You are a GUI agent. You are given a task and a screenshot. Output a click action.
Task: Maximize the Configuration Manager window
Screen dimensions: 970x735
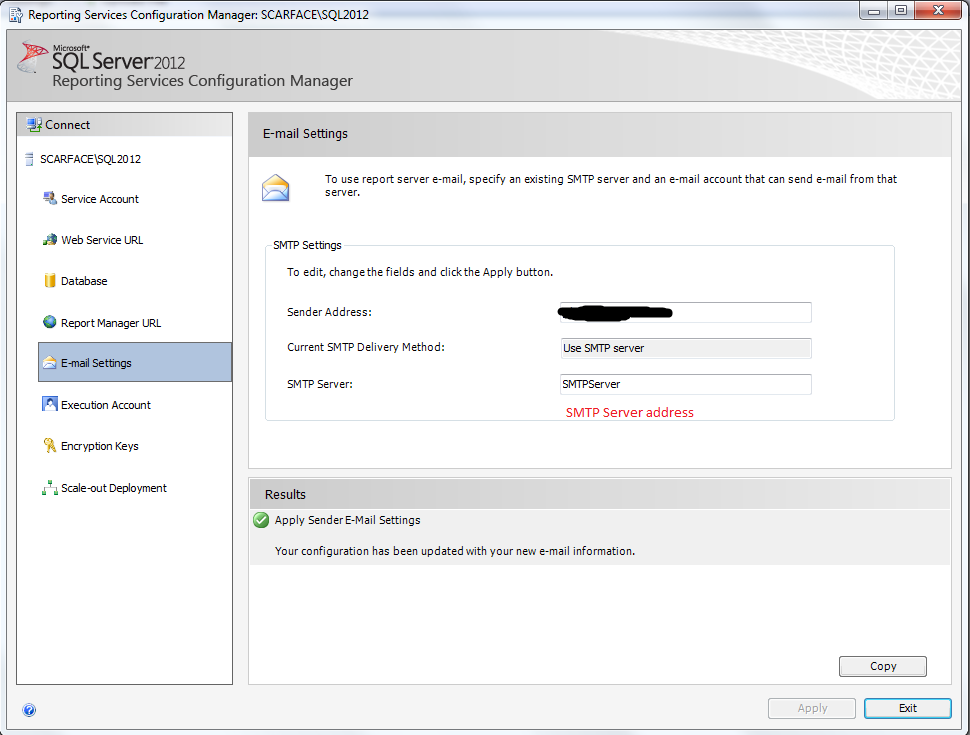click(x=901, y=11)
